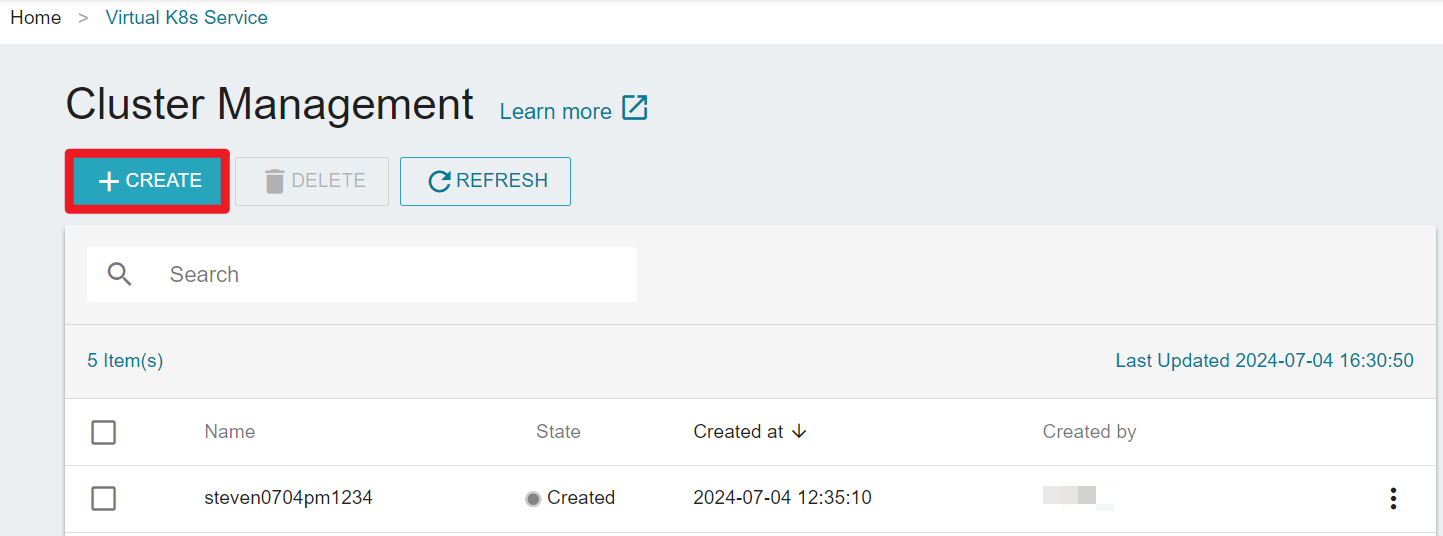1443x536 pixels.
Task: Click the Home breadcrumb
Action: click(x=36, y=18)
